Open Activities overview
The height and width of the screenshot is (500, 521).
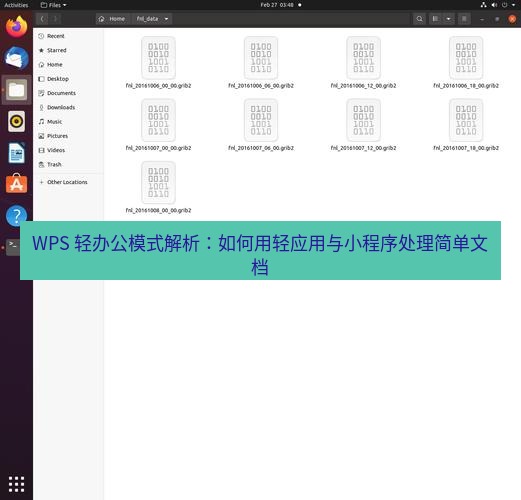pos(16,5)
